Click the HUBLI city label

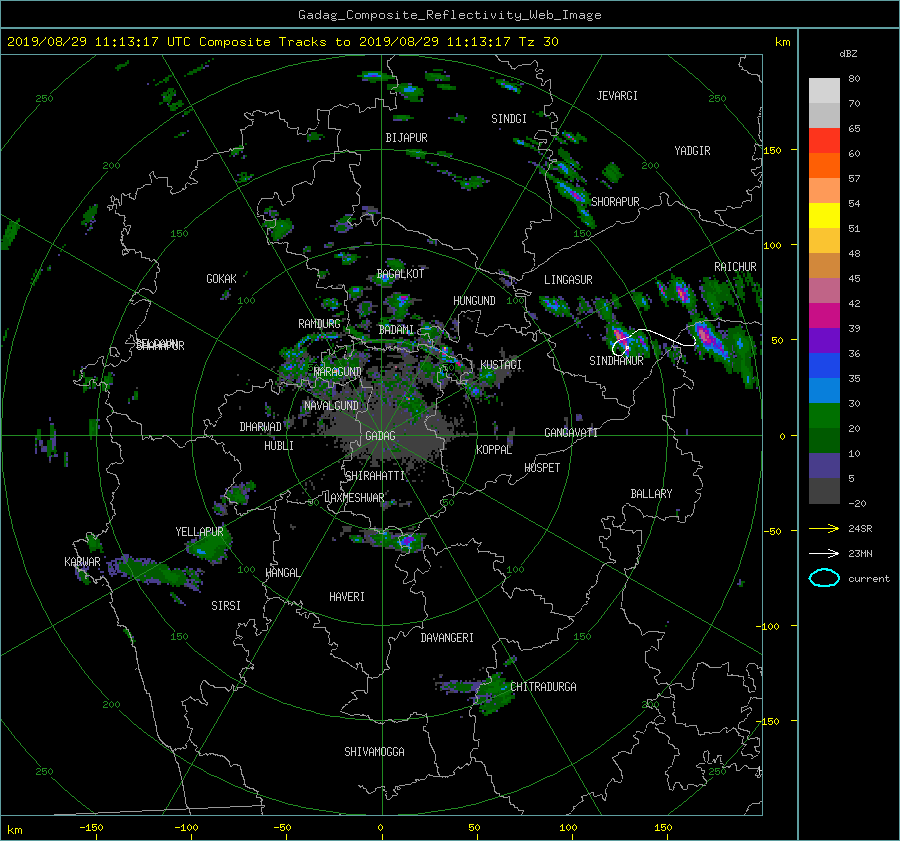(x=279, y=446)
